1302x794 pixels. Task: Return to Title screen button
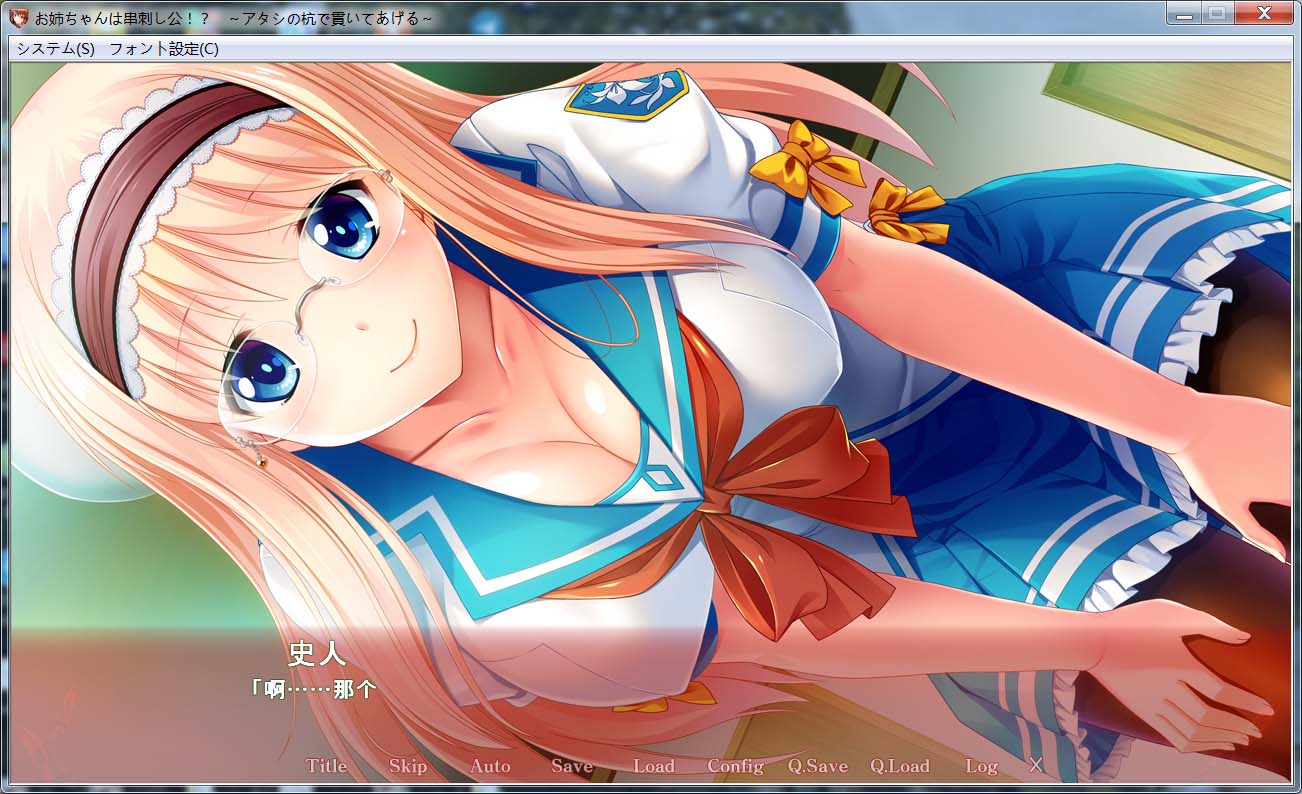[x=327, y=766]
